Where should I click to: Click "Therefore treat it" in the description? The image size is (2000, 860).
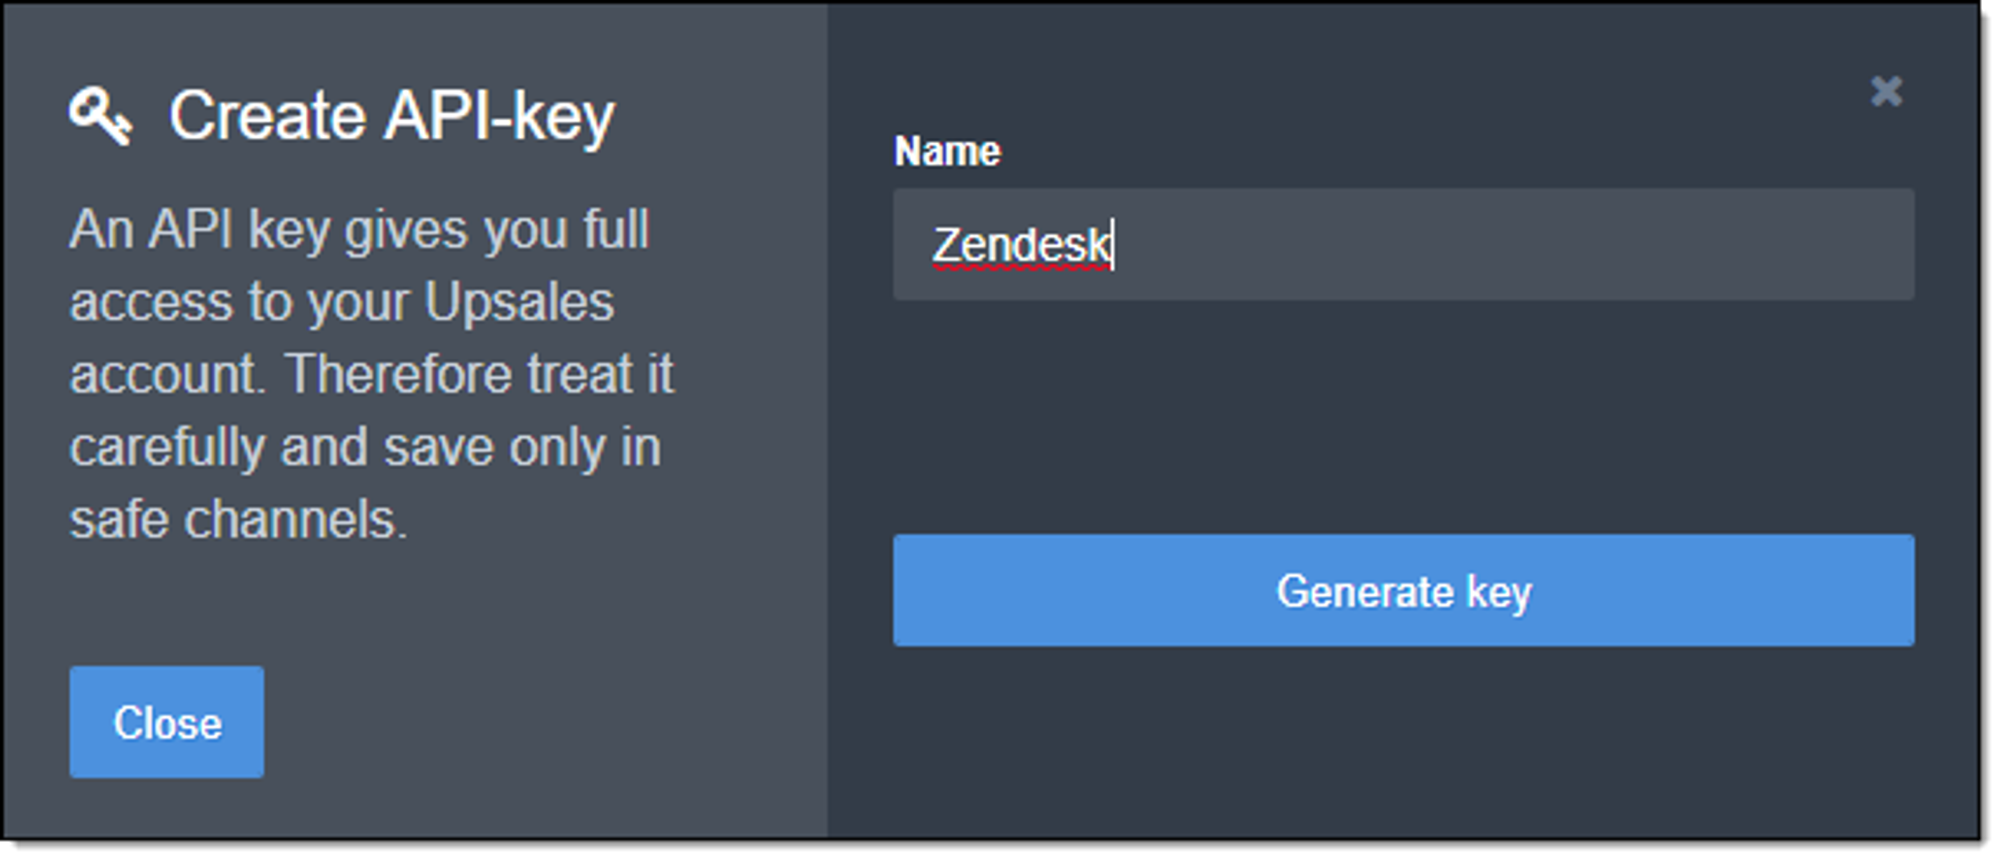479,374
